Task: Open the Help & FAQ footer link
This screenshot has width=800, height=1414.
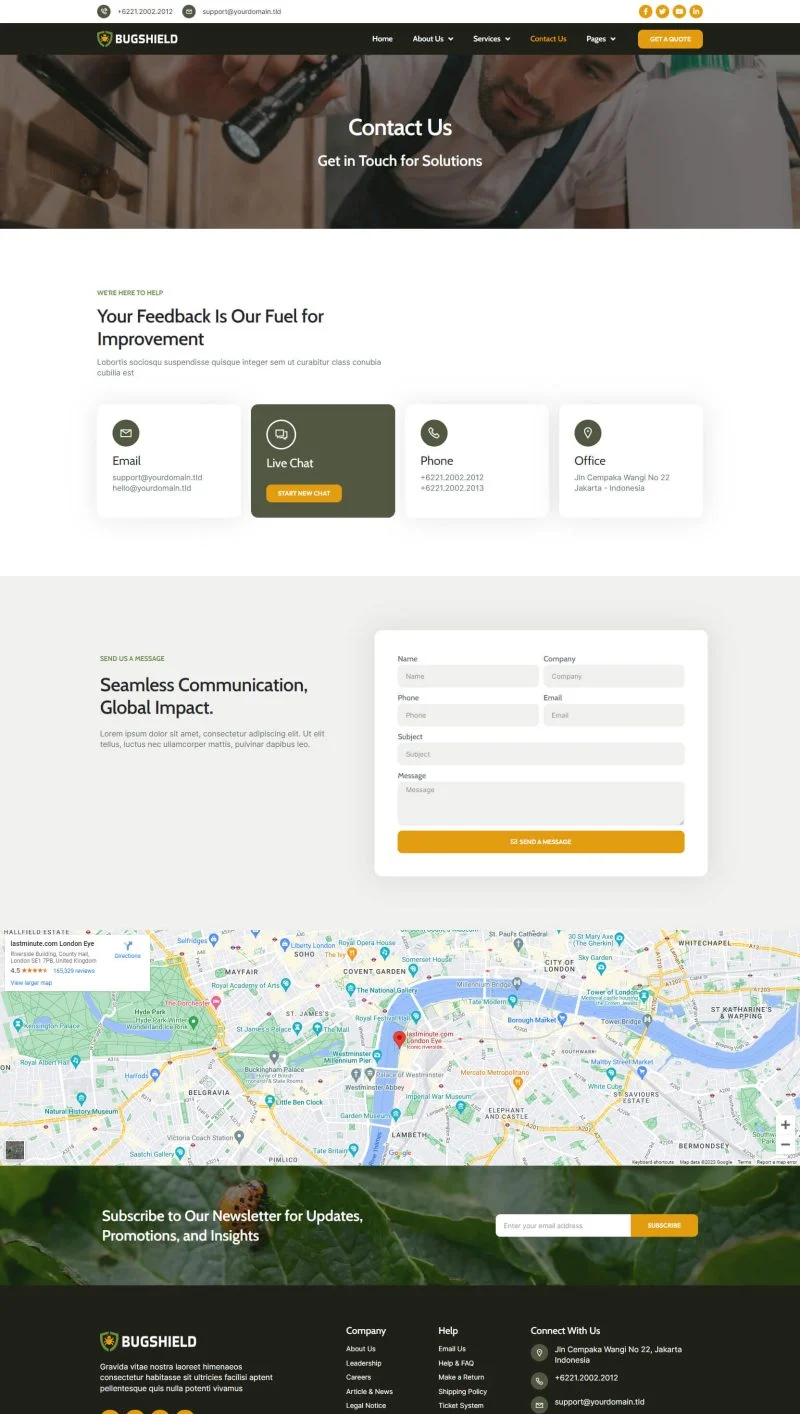Action: tap(456, 1363)
